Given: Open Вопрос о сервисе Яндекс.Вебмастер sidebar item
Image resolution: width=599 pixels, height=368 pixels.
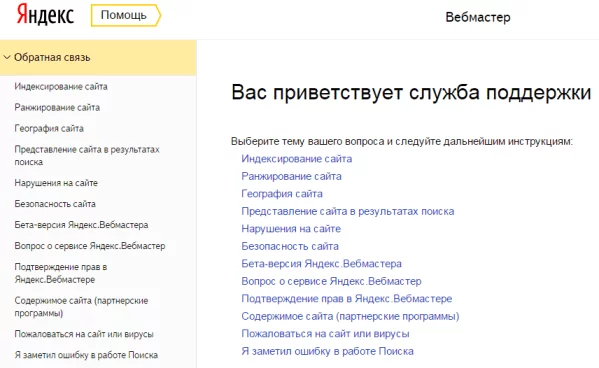Looking at the screenshot, I should (90, 246).
